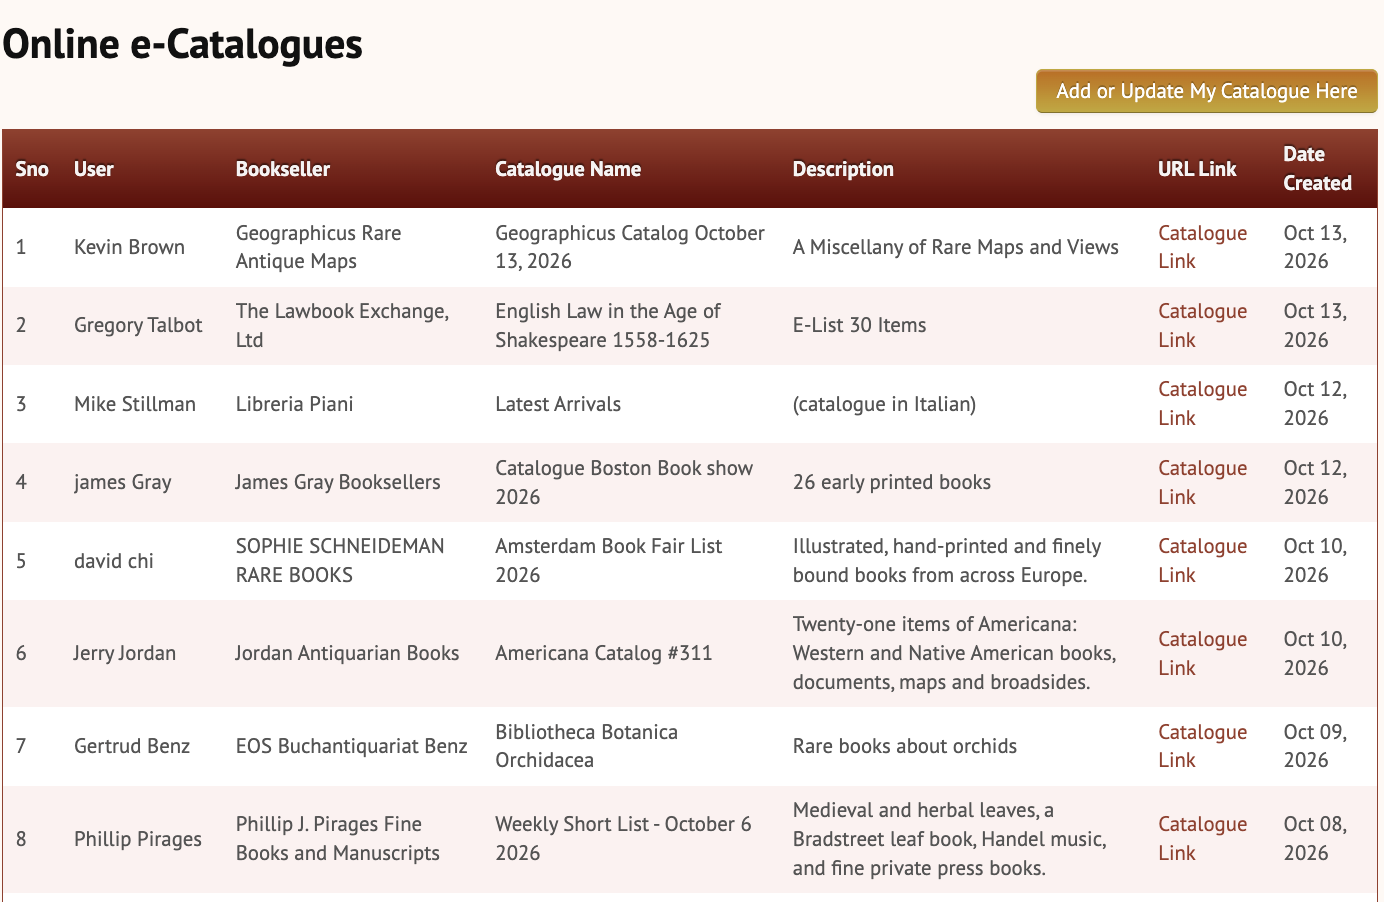Click catalogue name Amsterdam Book Fair List 2026
The height and width of the screenshot is (902, 1384).
coord(609,560)
